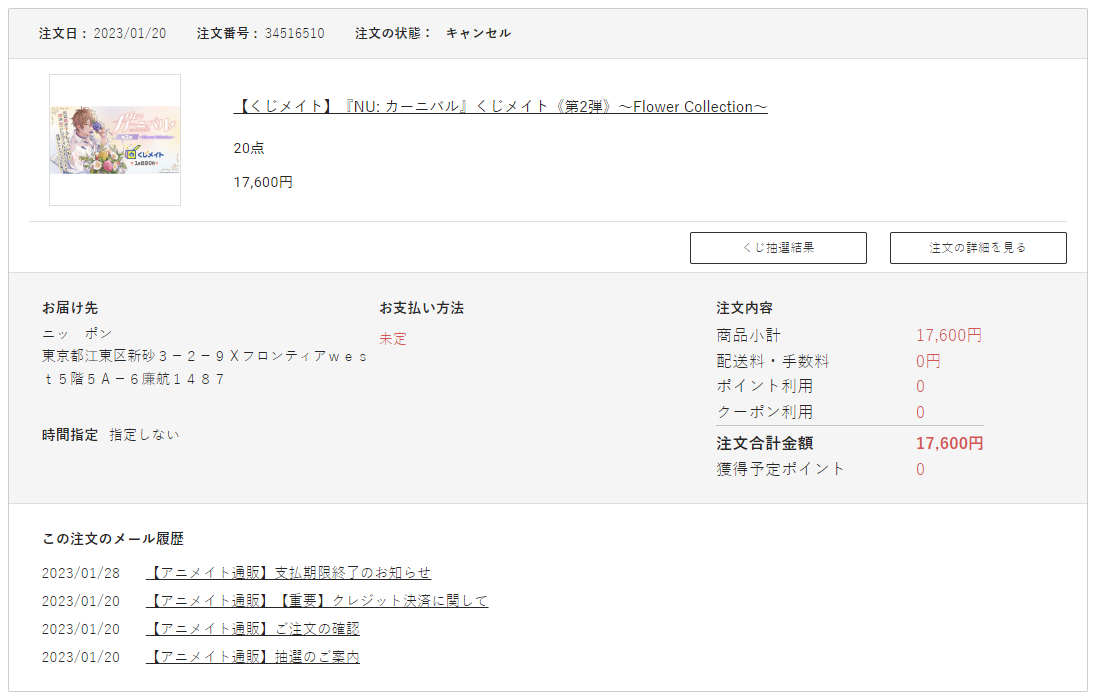Click the order date 2023/01/20 in header
The height and width of the screenshot is (699, 1104).
tap(130, 34)
